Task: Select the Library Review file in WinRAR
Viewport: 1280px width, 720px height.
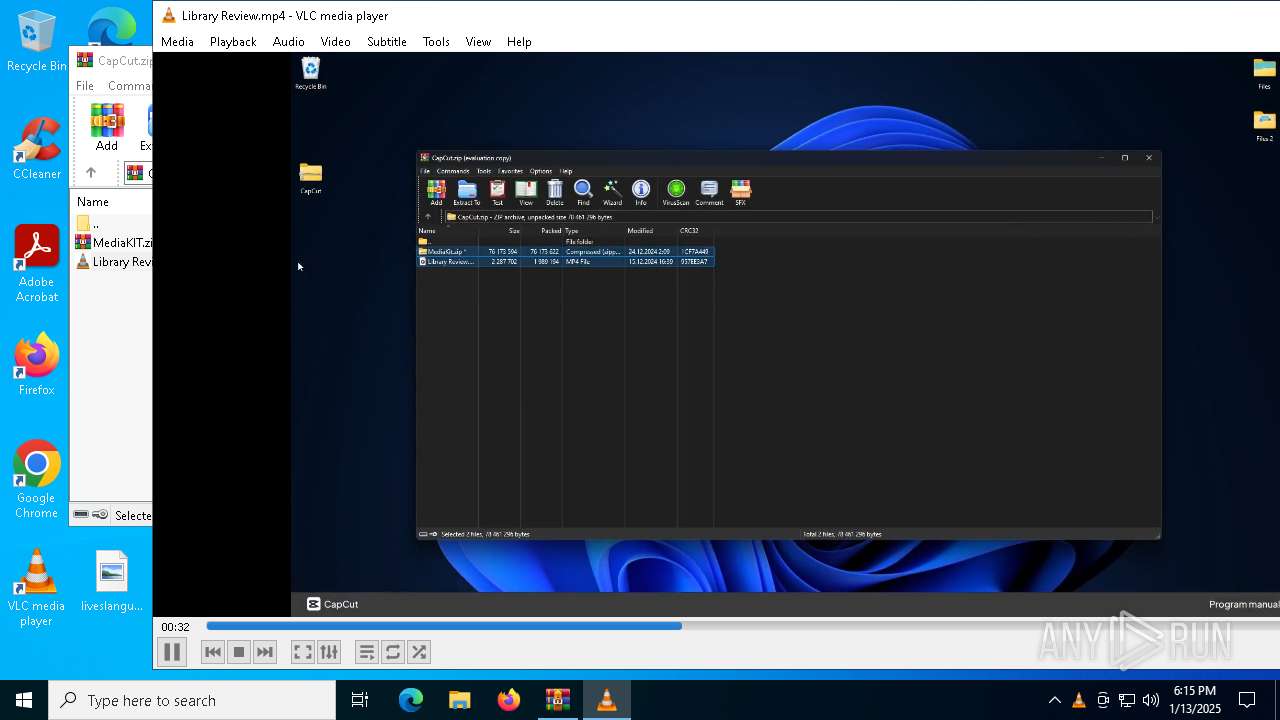Action: [x=113, y=262]
